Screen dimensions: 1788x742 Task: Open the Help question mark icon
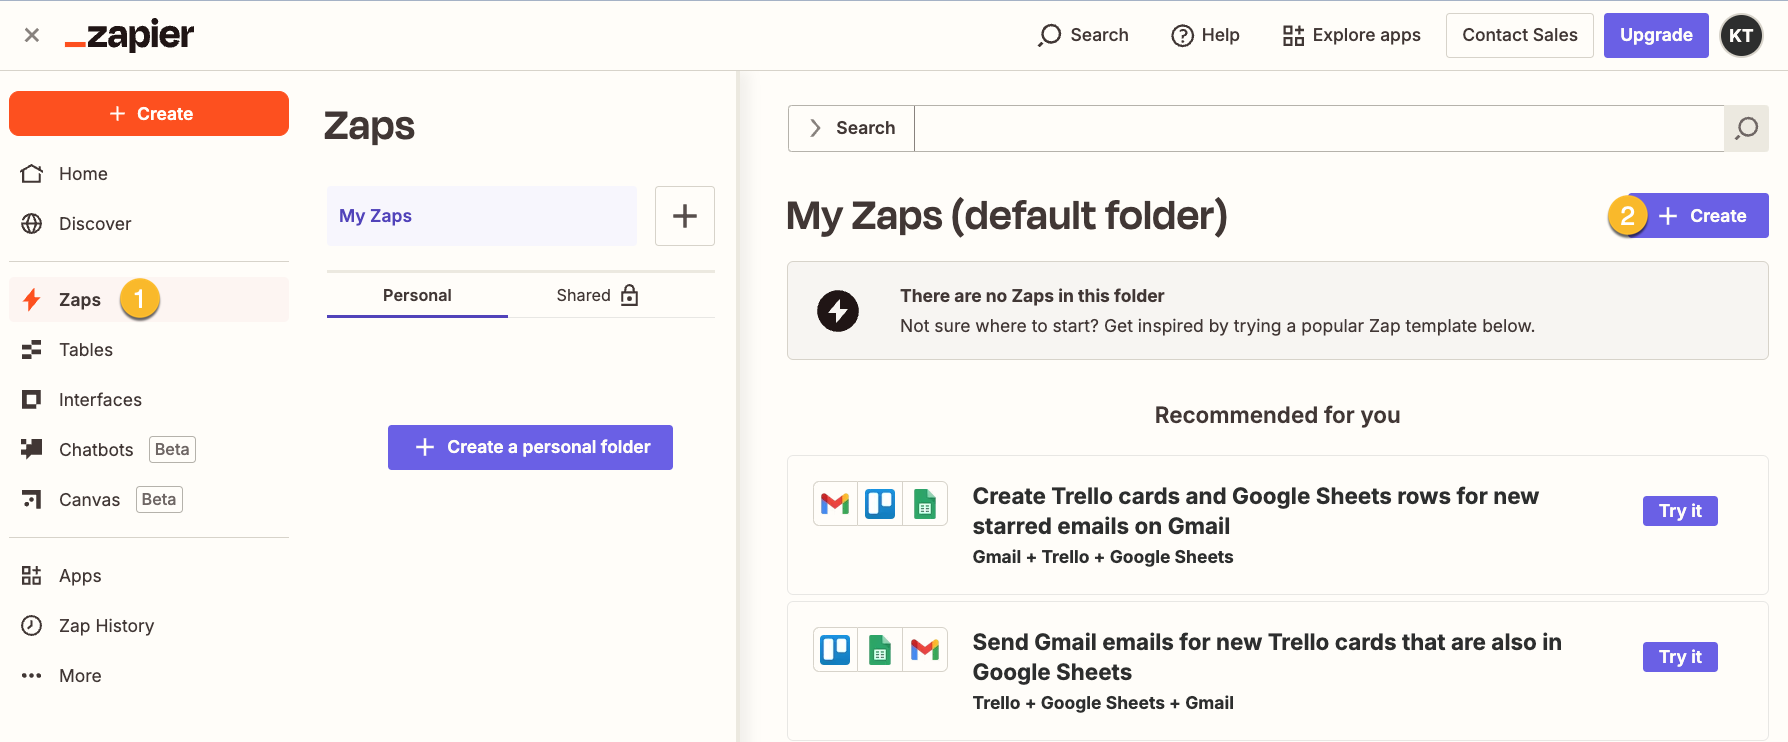coord(1182,35)
